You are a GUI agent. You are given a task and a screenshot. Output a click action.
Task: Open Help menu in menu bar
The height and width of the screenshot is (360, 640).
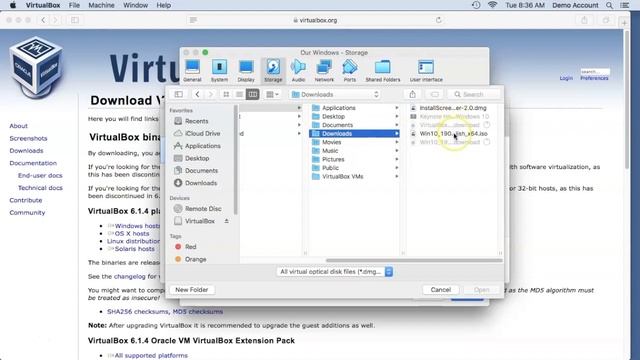pyautogui.click(x=164, y=5)
